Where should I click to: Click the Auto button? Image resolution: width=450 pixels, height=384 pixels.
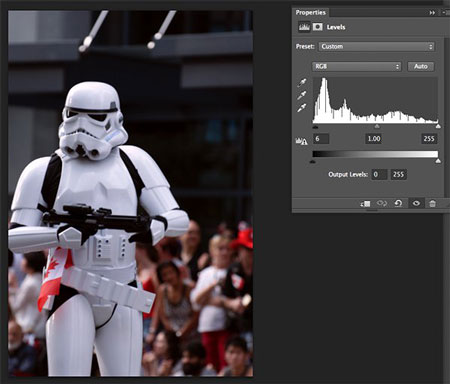(x=421, y=66)
